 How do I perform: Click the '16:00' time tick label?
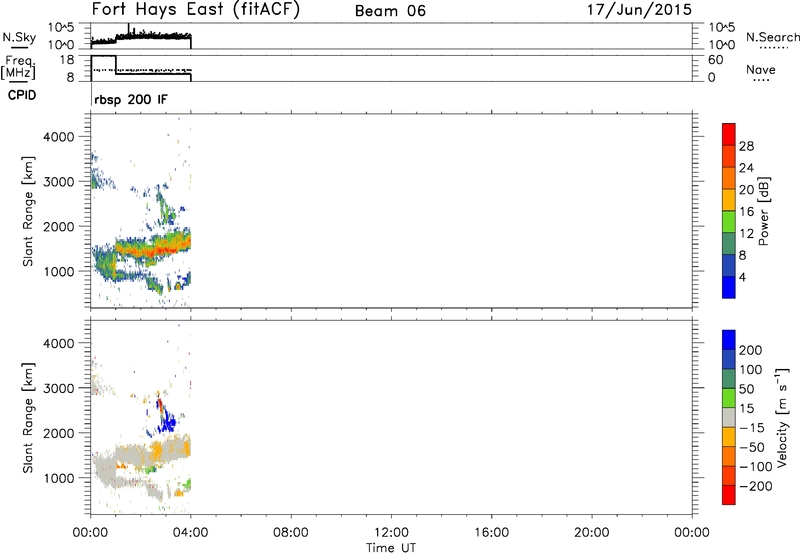click(x=491, y=533)
